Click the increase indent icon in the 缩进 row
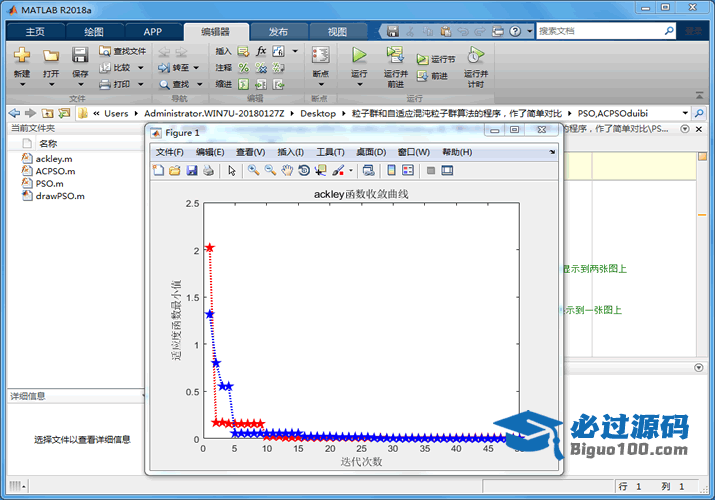Screen dimensions: 715x500 [261, 84]
